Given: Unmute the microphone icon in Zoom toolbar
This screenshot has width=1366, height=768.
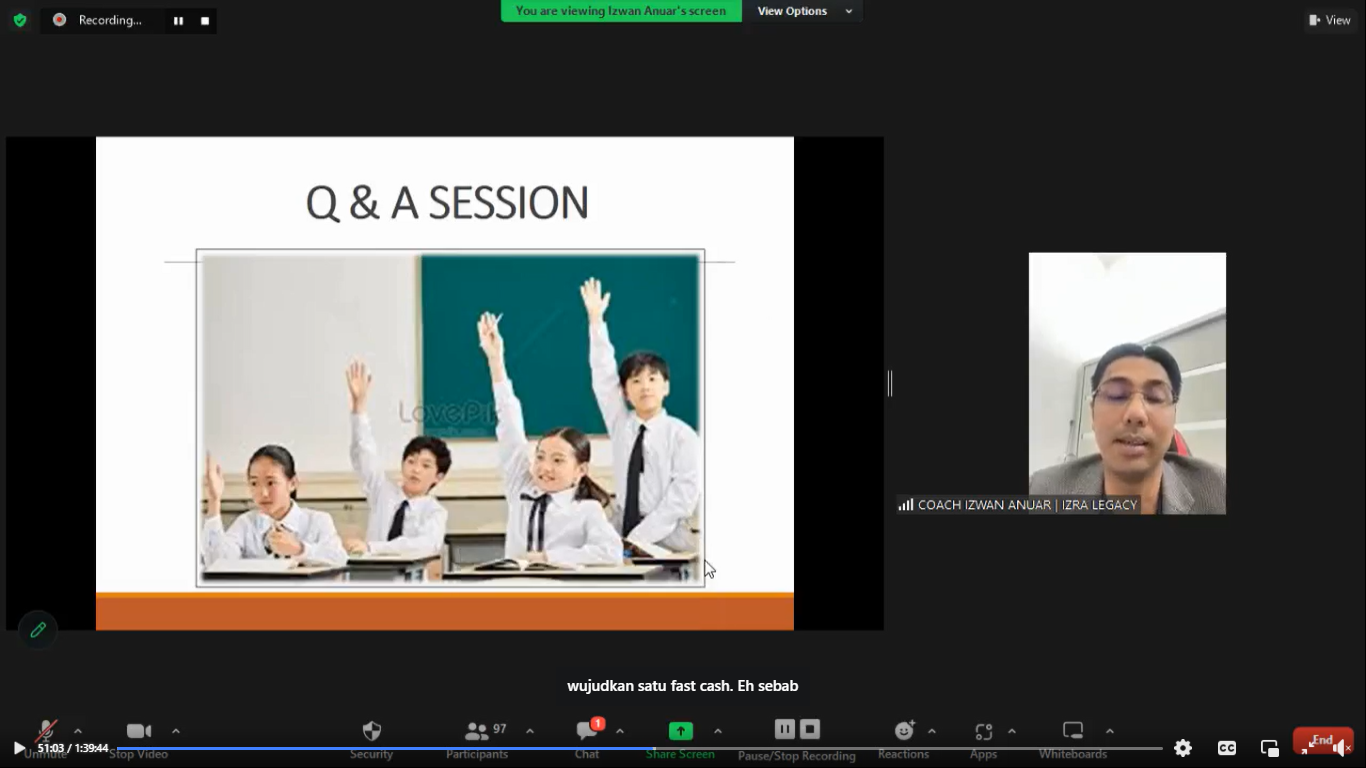Looking at the screenshot, I should click(x=45, y=731).
